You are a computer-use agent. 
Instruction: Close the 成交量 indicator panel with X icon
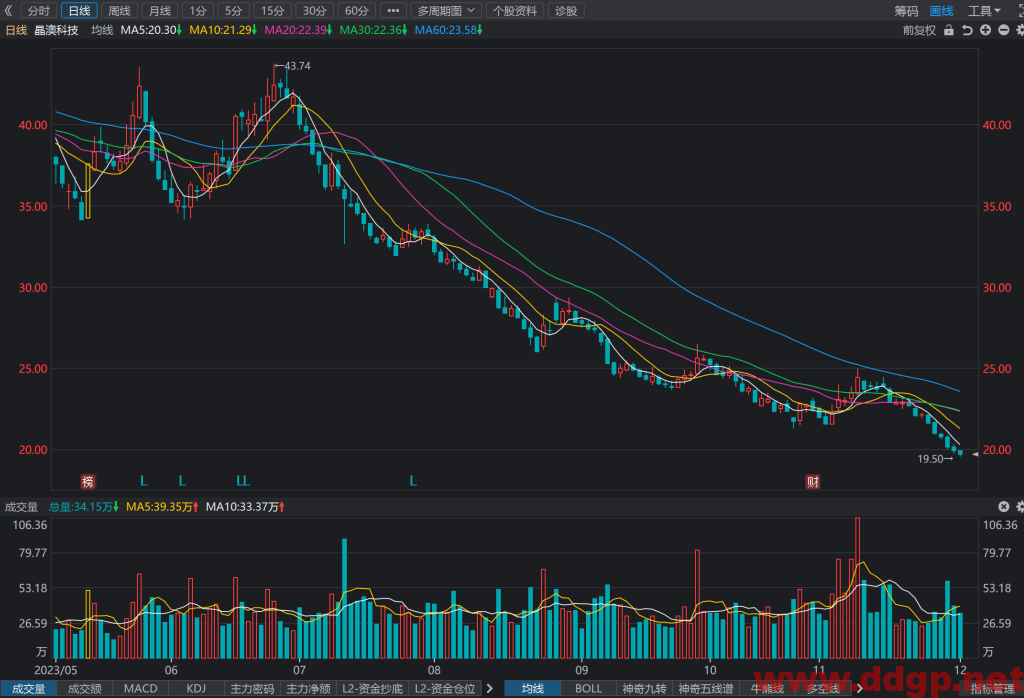[x=1004, y=507]
